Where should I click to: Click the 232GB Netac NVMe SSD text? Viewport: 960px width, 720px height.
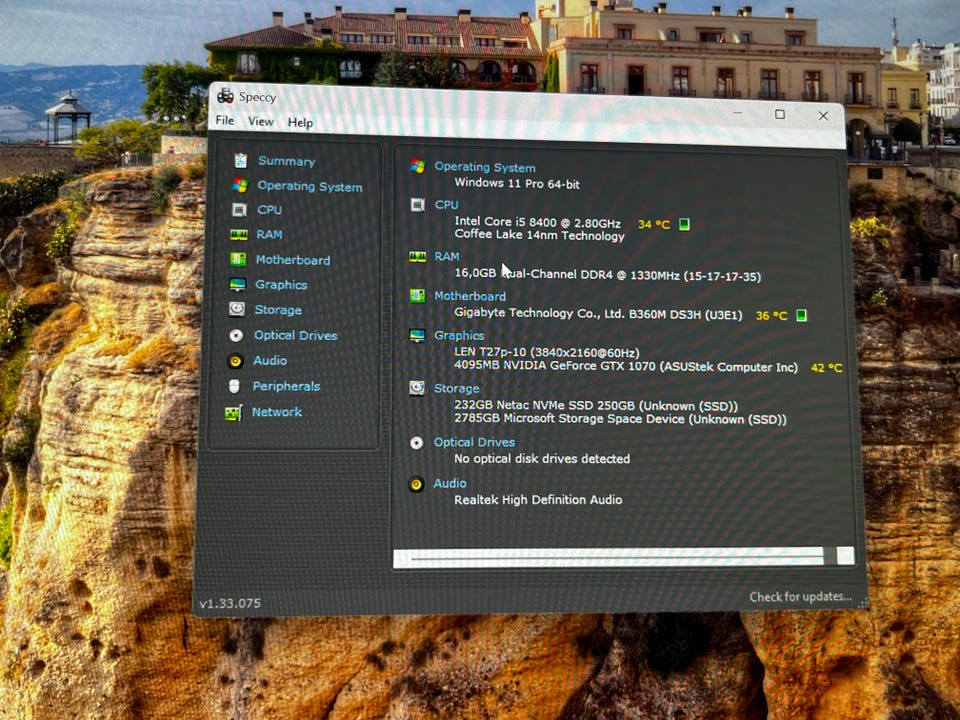point(596,405)
